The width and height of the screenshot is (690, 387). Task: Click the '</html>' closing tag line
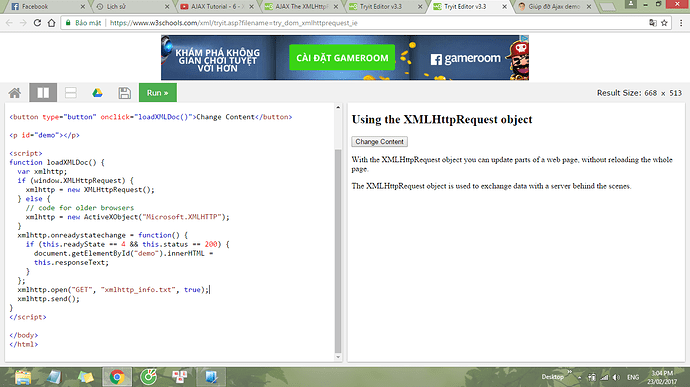click(x=24, y=344)
